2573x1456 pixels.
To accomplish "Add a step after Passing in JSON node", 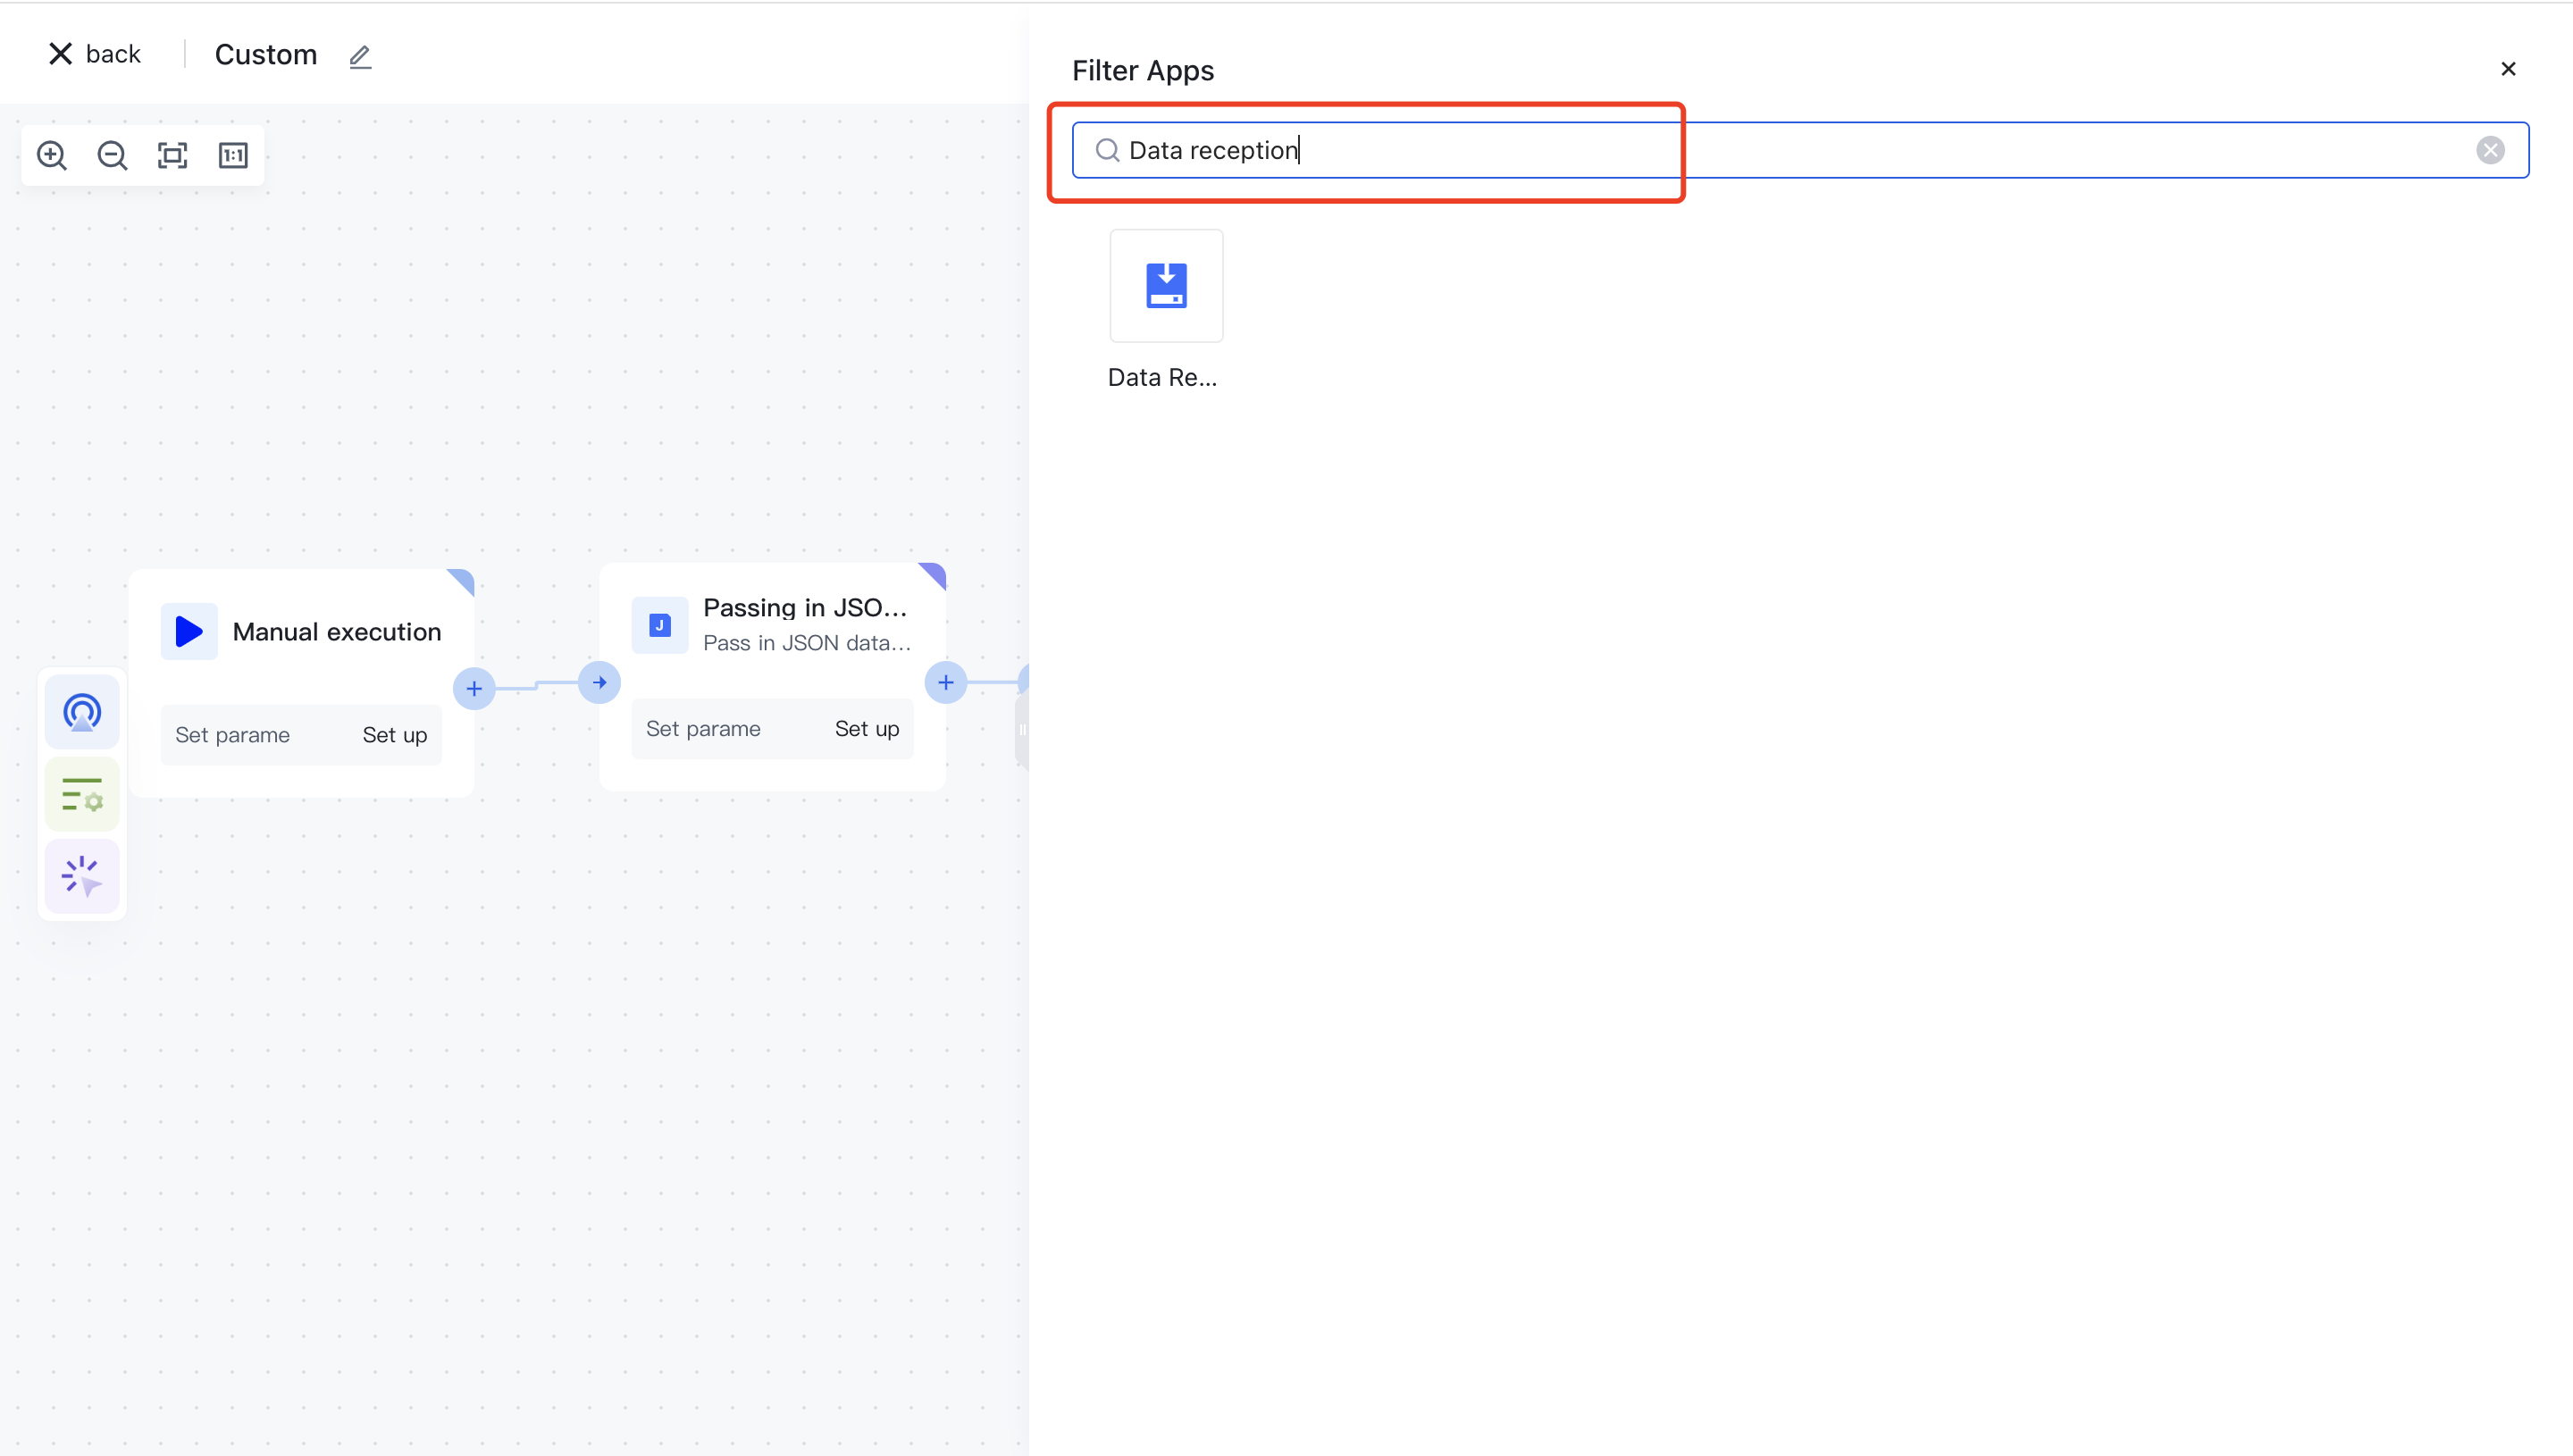I will (x=945, y=683).
